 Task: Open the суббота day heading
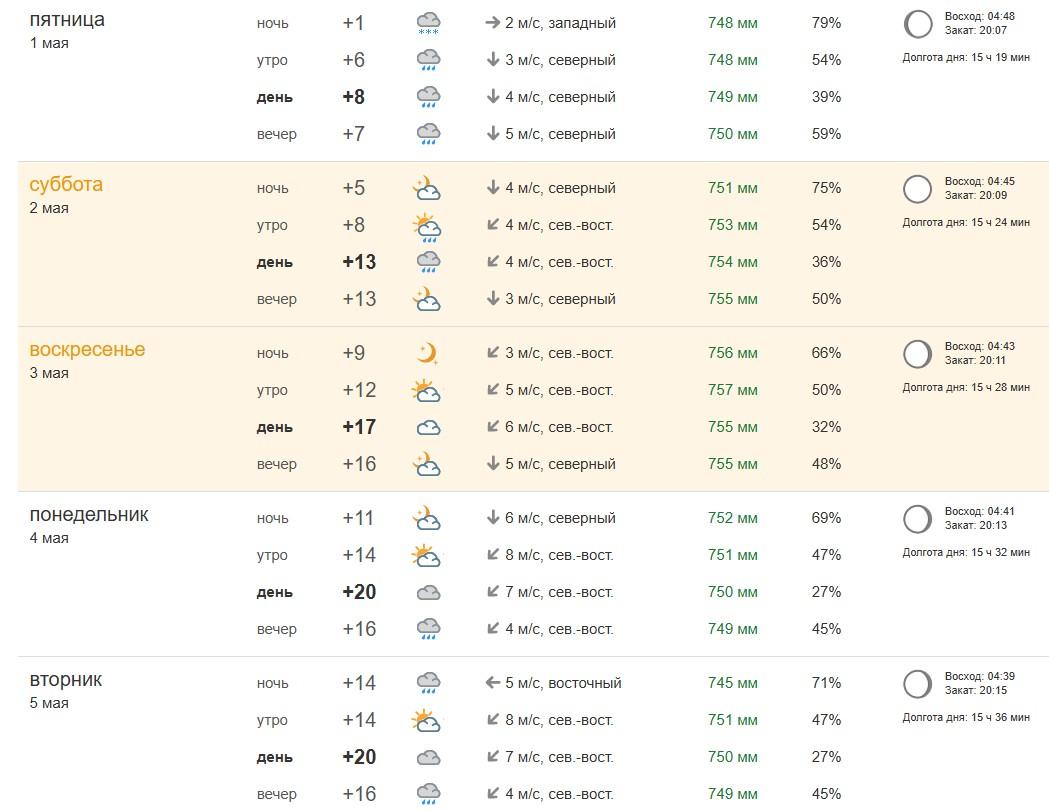pos(66,185)
